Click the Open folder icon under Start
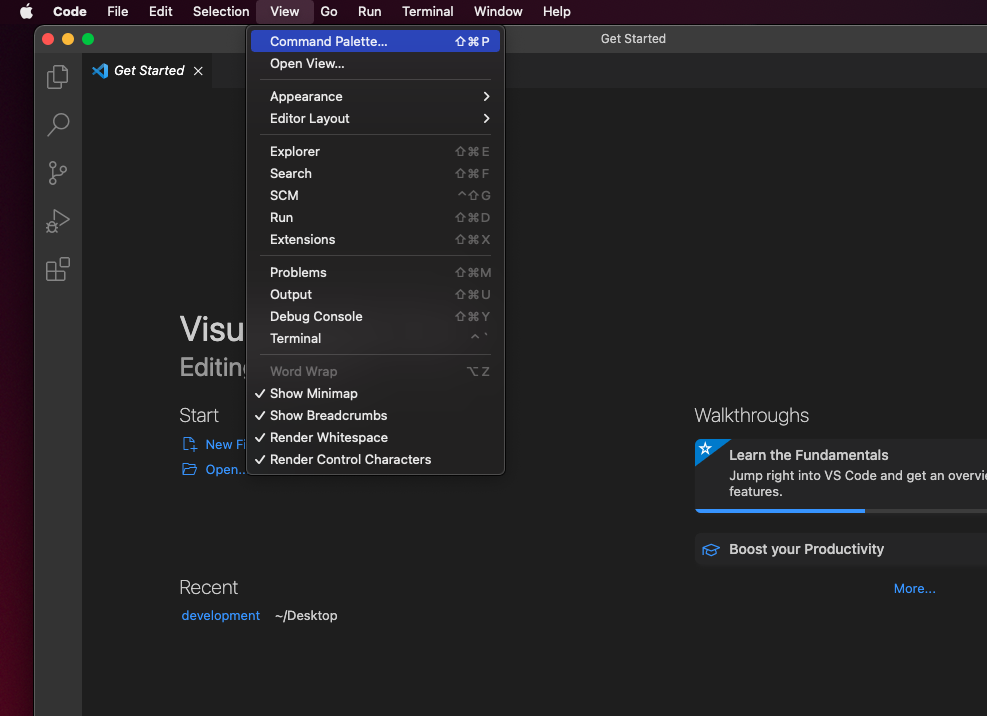This screenshot has height=716, width=987. (189, 469)
